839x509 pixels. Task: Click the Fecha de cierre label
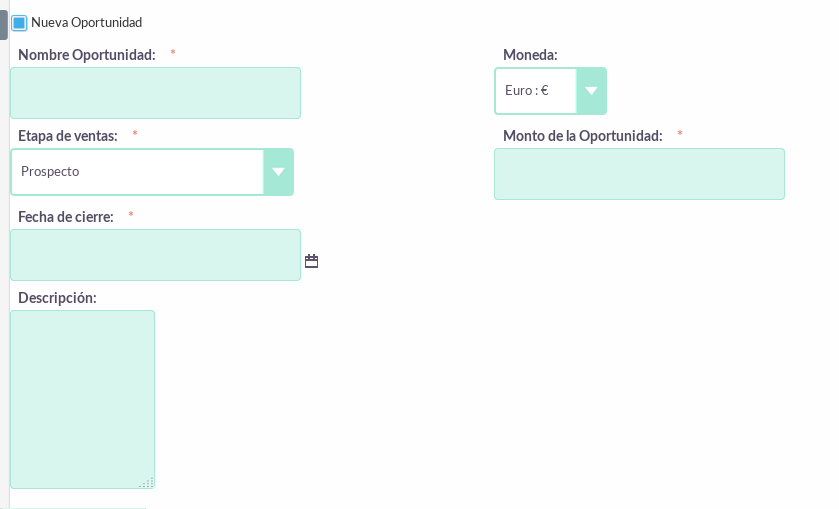click(66, 217)
